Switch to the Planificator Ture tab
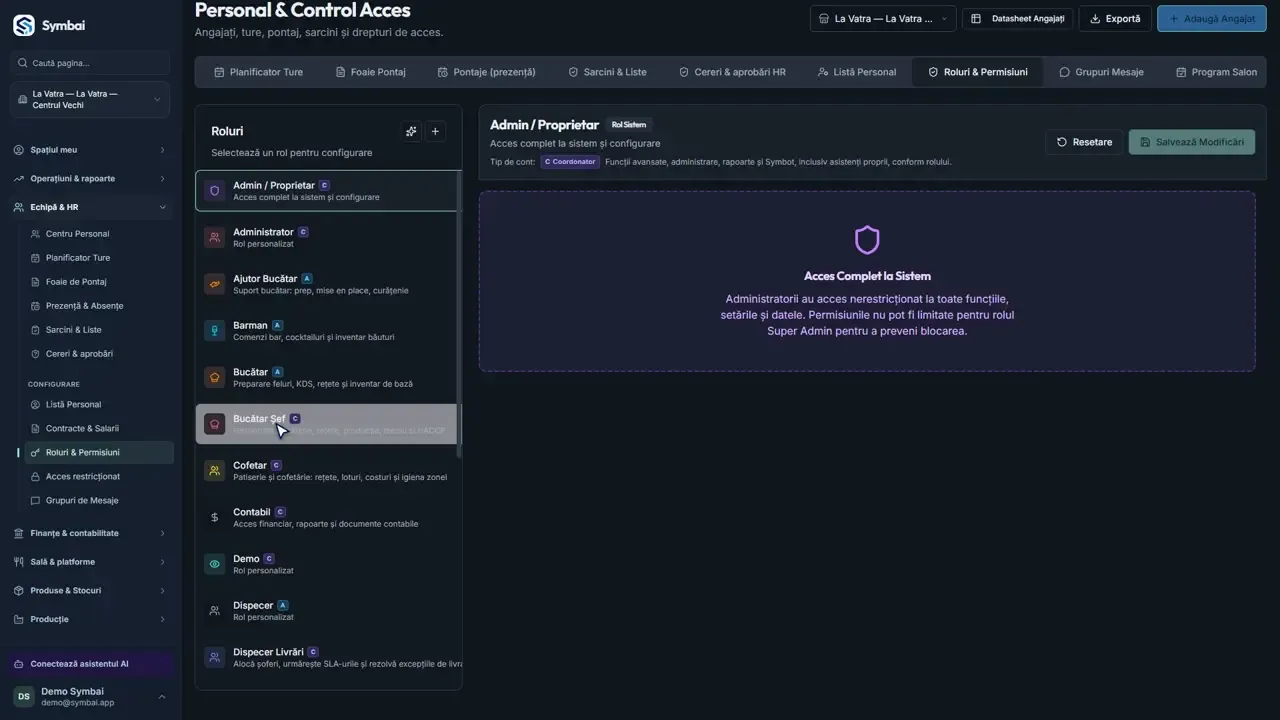Viewport: 1280px width, 720px height. [x=258, y=72]
